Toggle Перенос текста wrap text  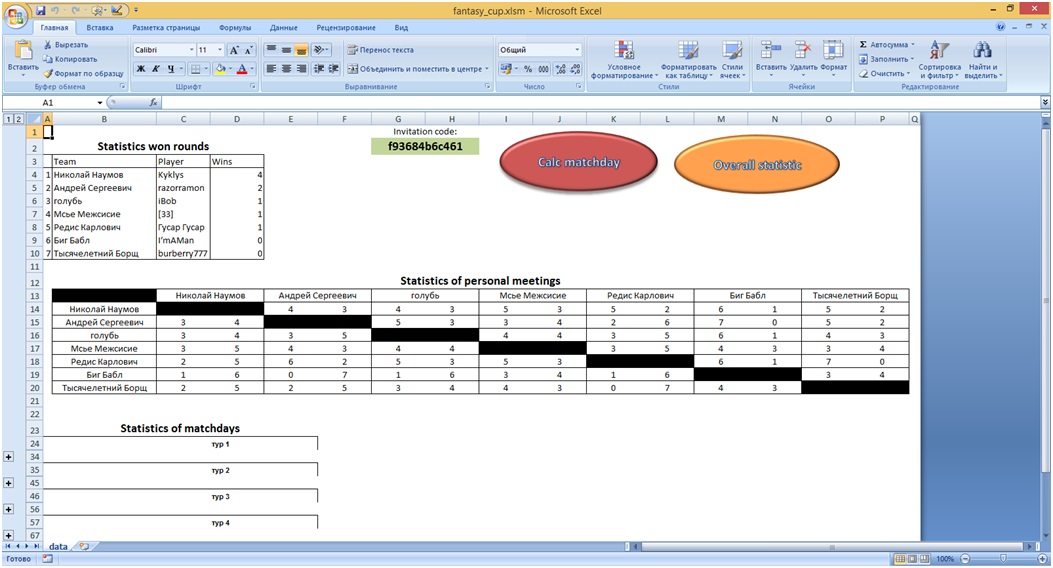click(x=381, y=50)
